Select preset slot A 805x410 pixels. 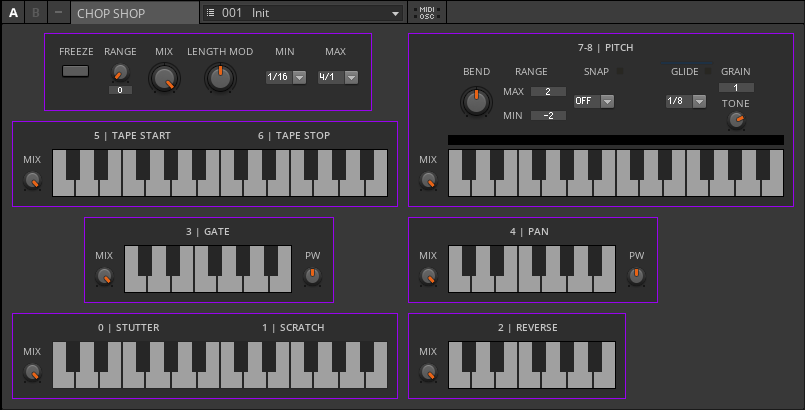coord(13,12)
